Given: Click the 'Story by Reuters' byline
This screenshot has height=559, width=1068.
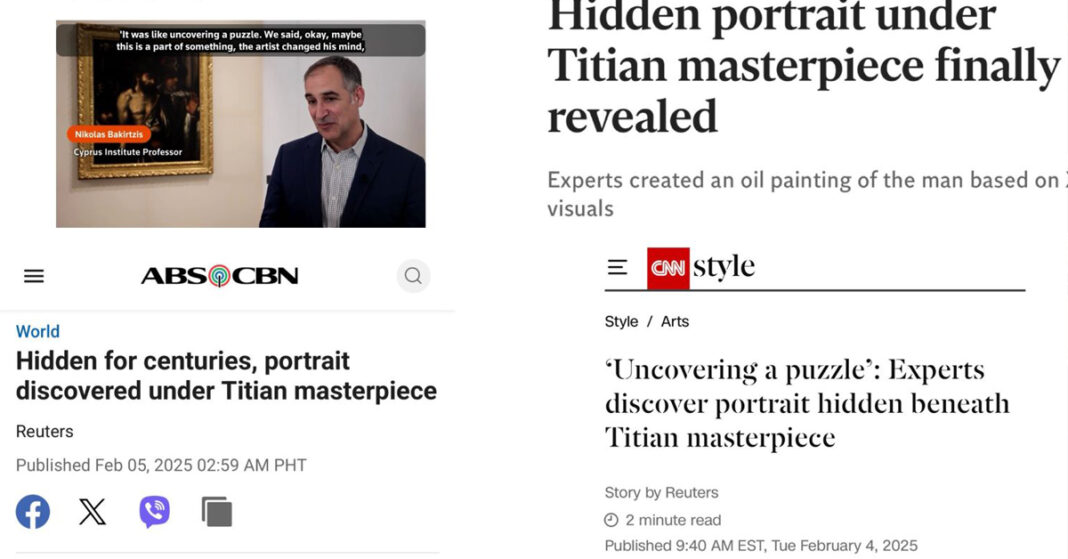Looking at the screenshot, I should tap(661, 493).
